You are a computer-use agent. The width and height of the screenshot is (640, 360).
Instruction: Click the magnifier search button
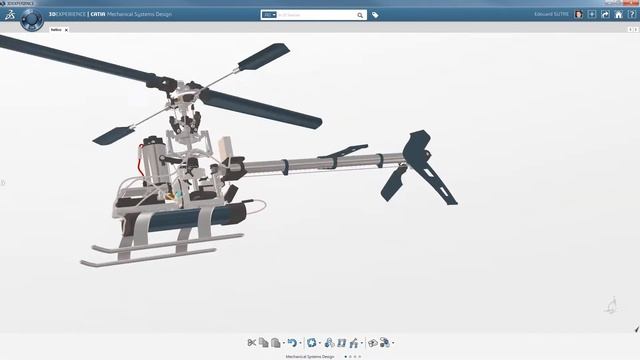360,15
